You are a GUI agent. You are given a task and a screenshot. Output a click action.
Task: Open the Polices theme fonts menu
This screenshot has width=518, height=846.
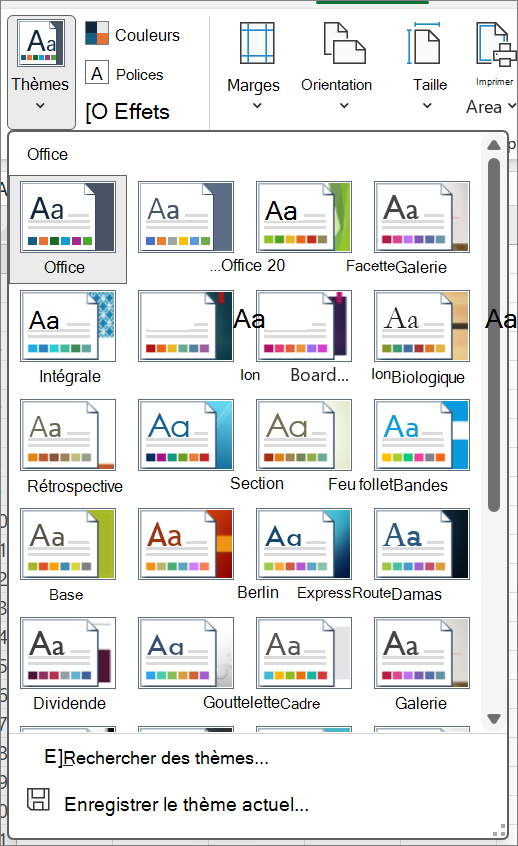[124, 74]
